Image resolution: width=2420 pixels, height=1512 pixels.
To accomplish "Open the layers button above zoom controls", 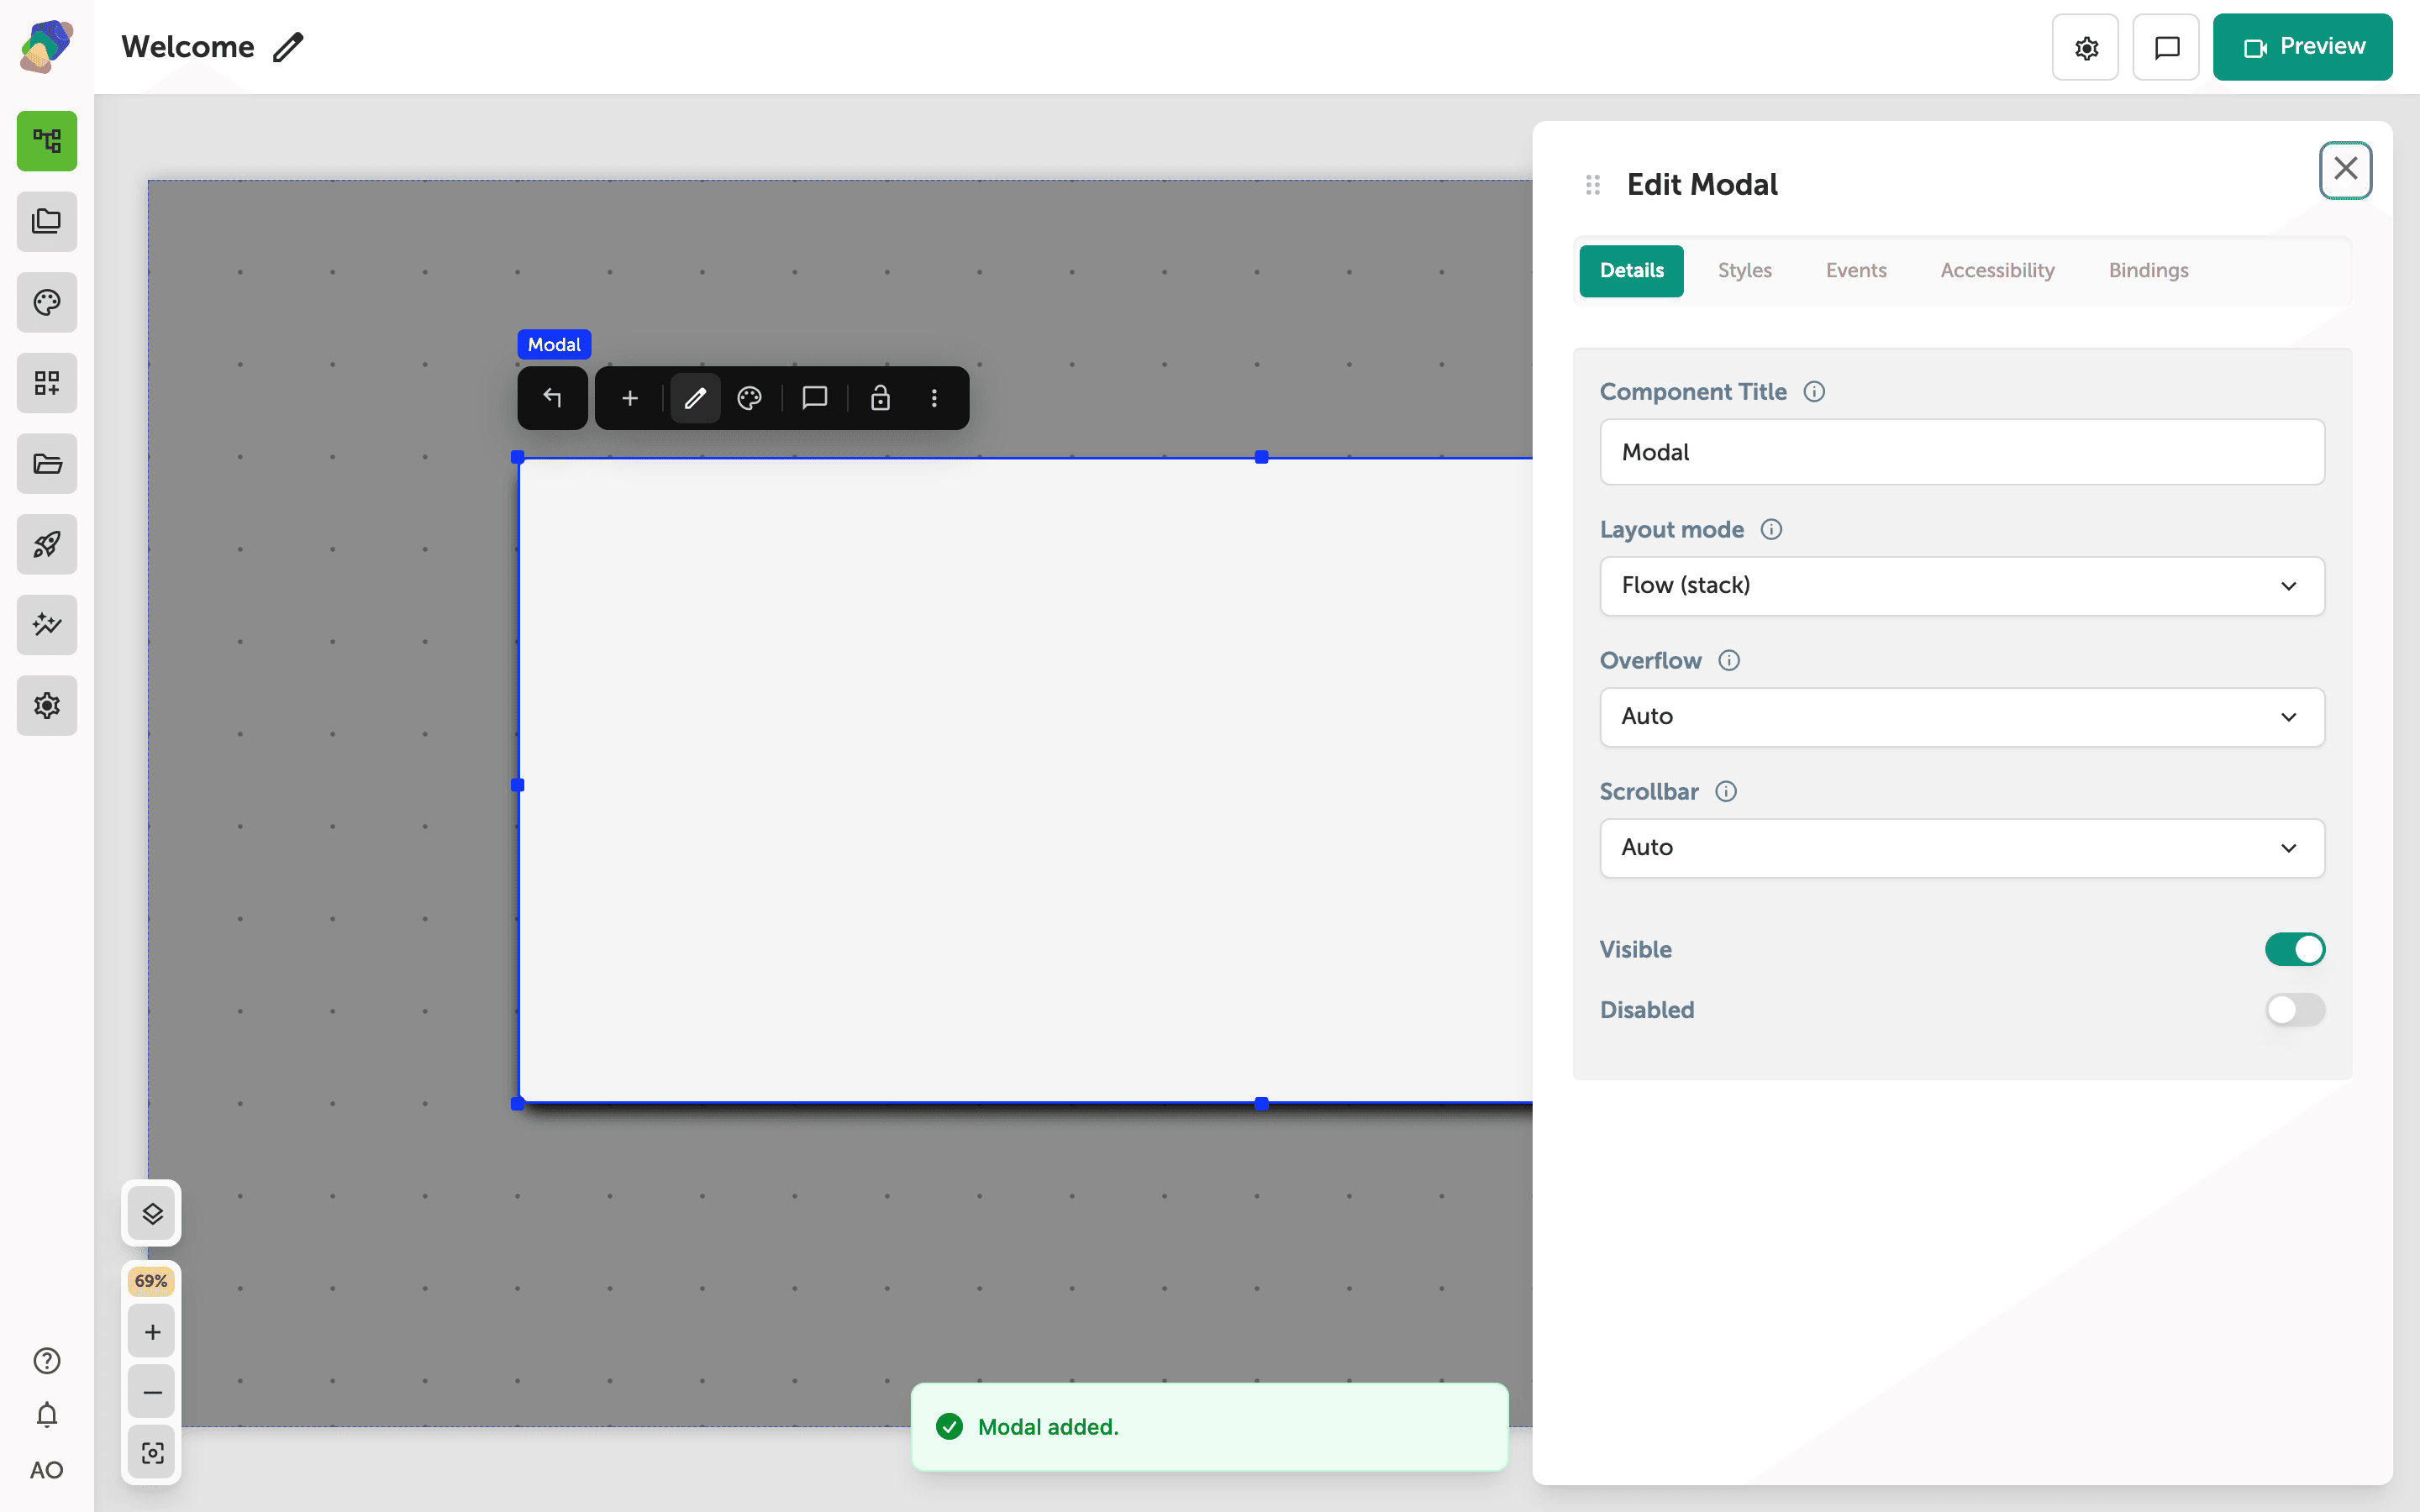I will point(152,1213).
